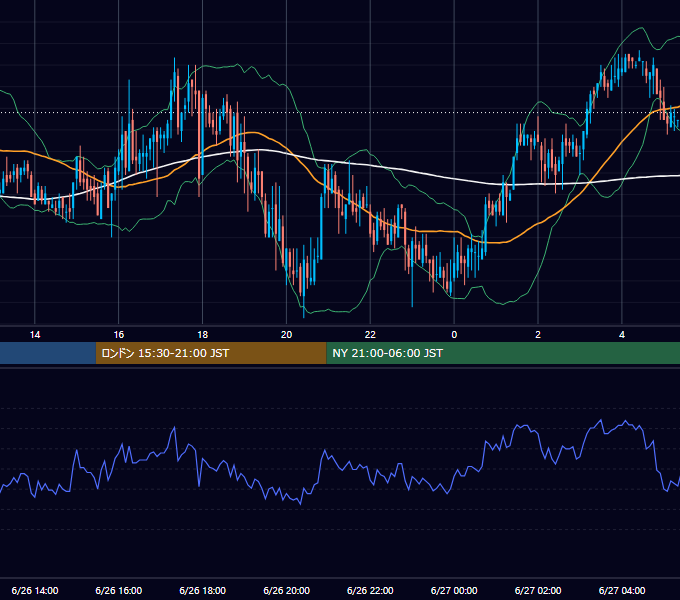This screenshot has height=600, width=680.
Task: Click the 22 hour label on the price chart axis
Action: tap(370, 335)
